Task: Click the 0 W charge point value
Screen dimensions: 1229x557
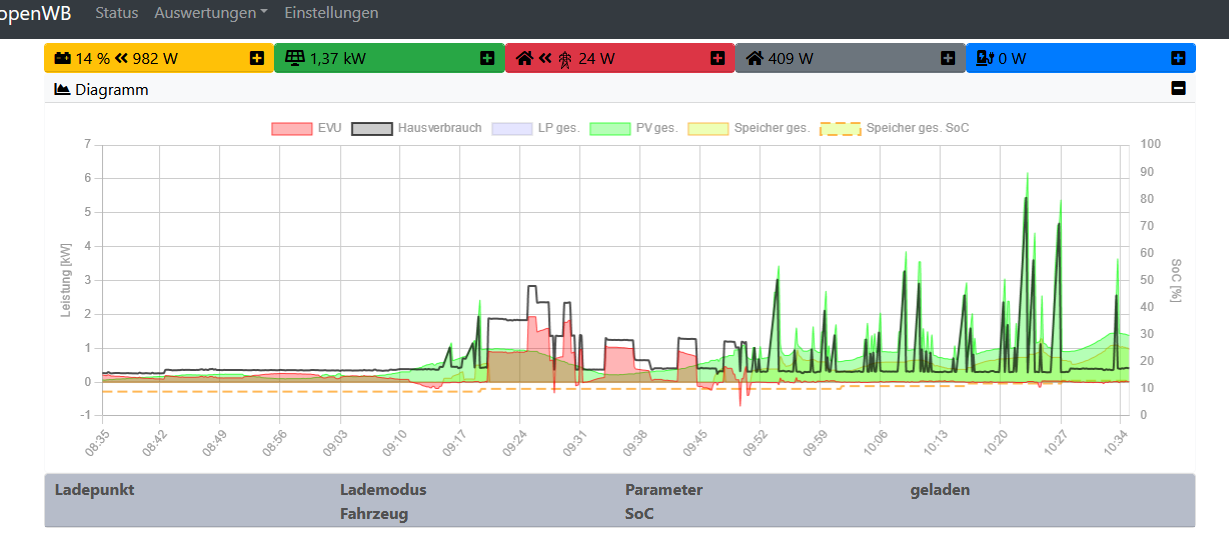Action: [x=1013, y=58]
